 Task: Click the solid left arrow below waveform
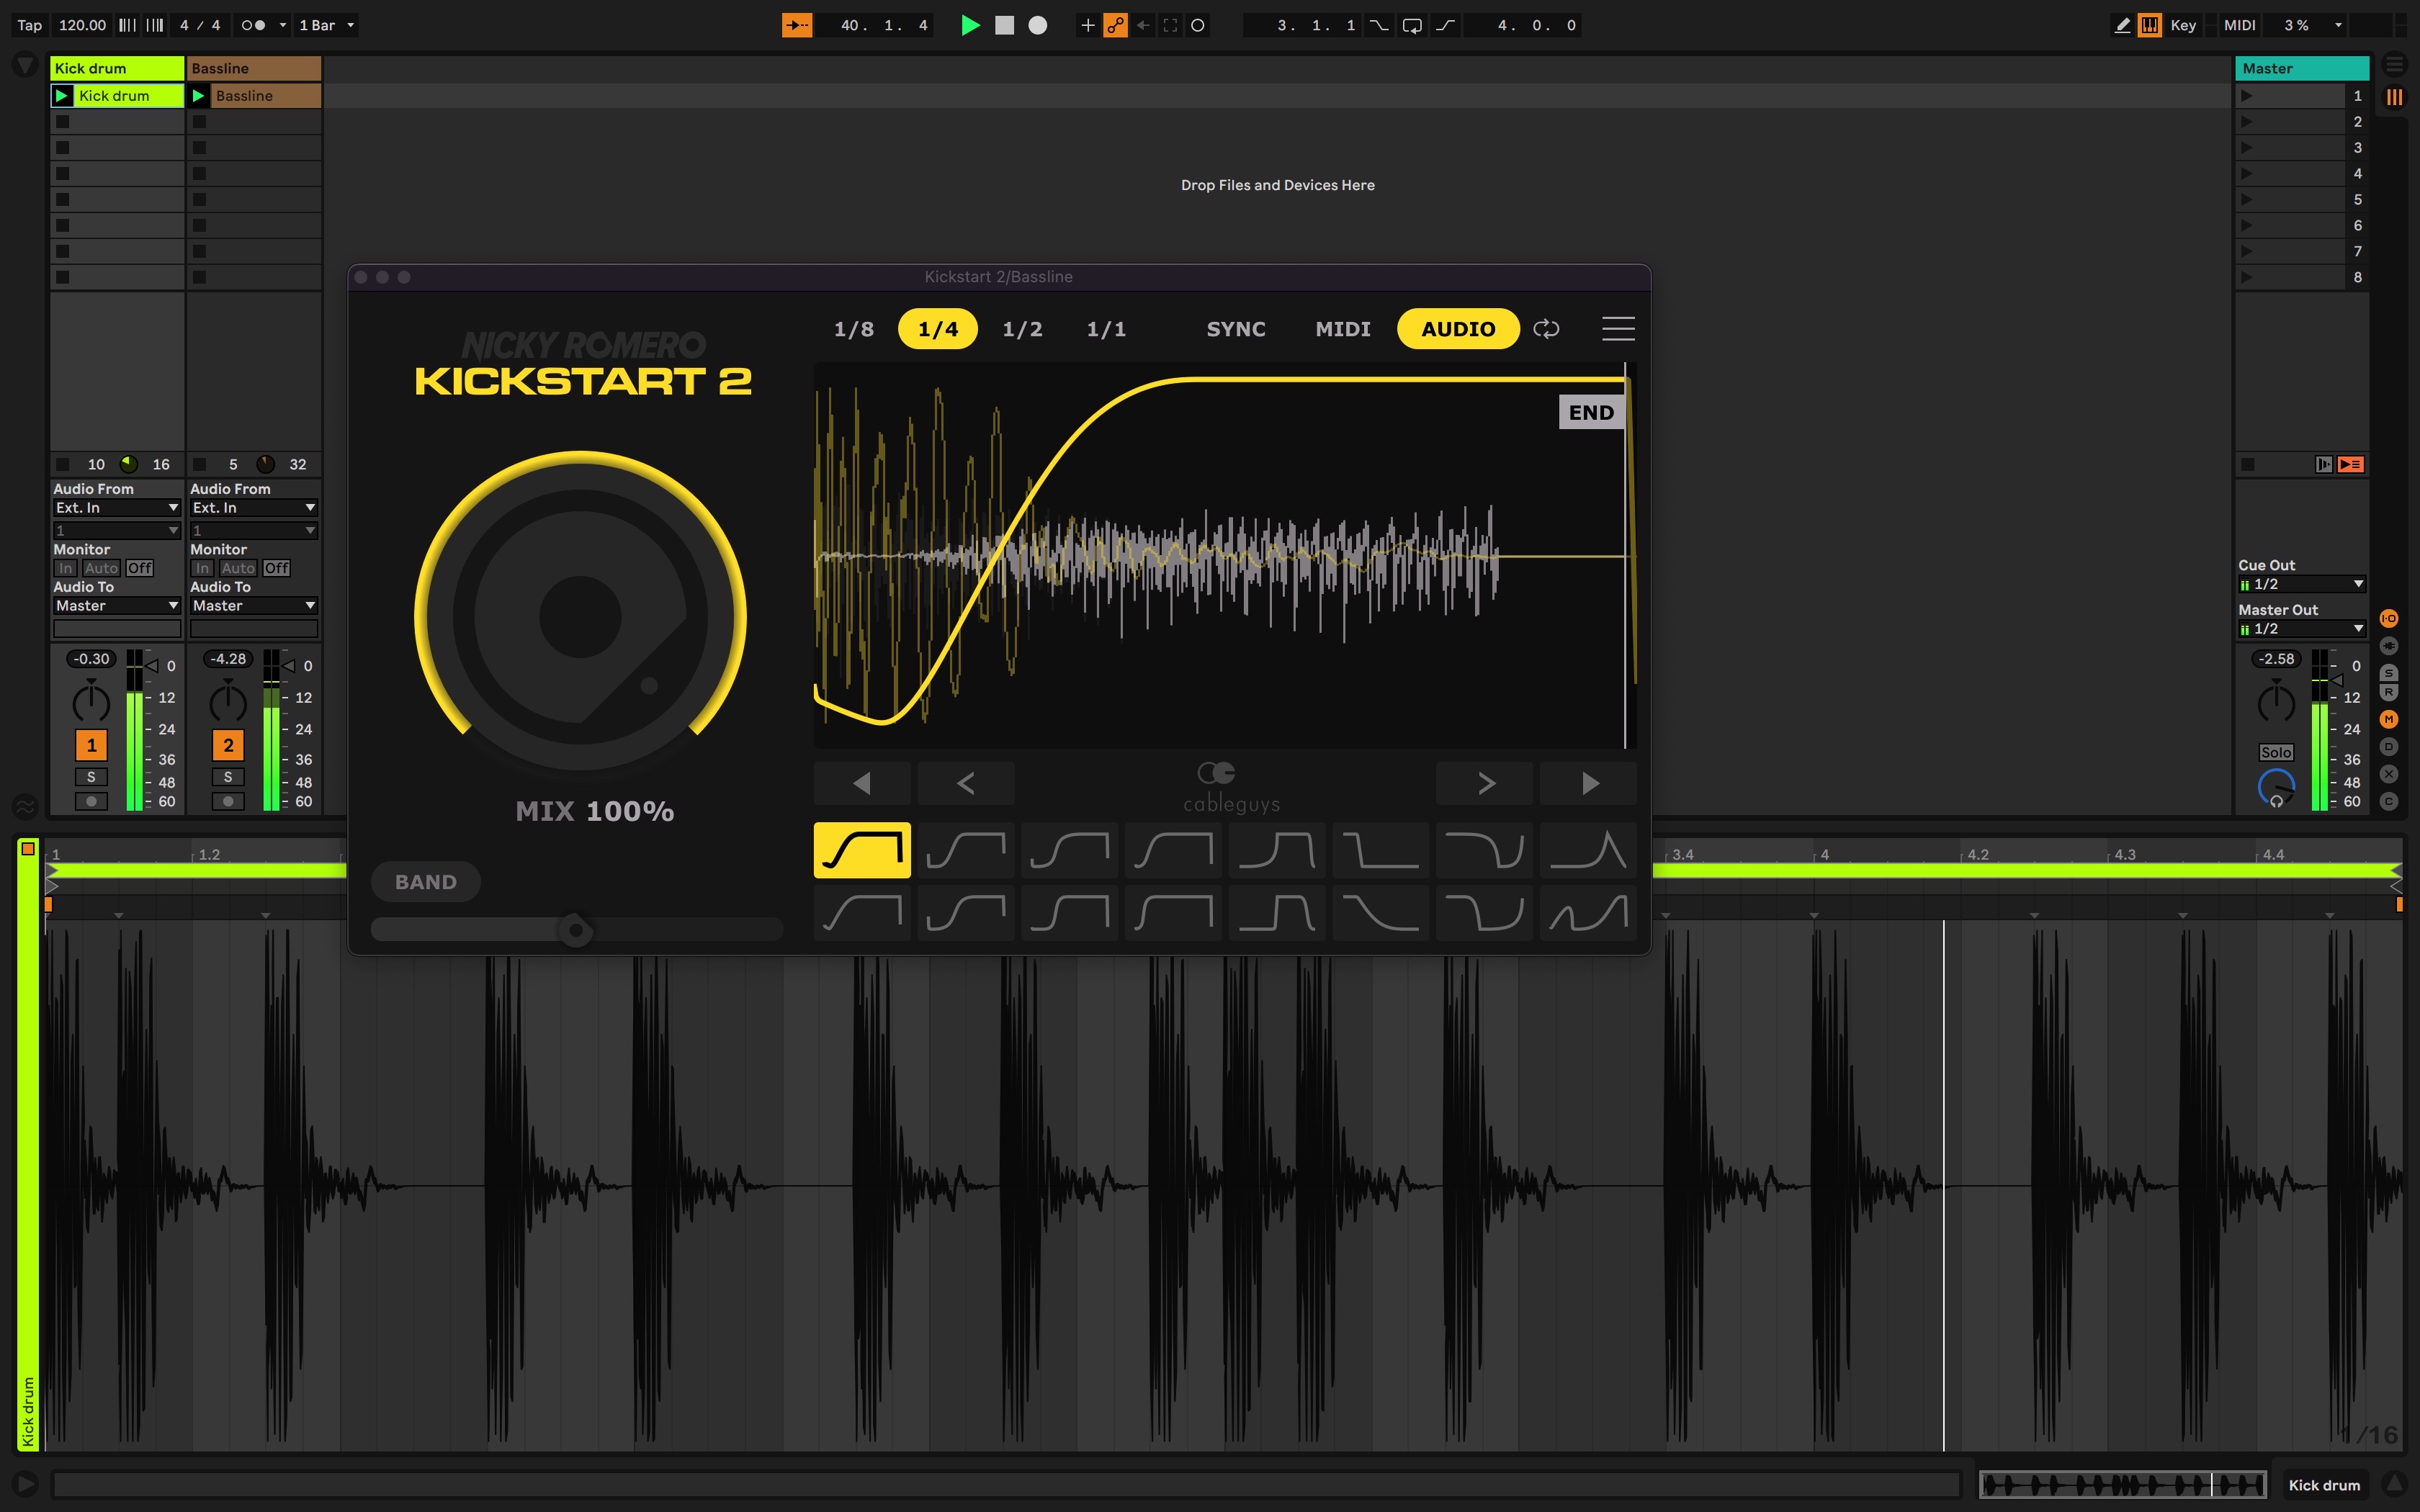click(862, 783)
